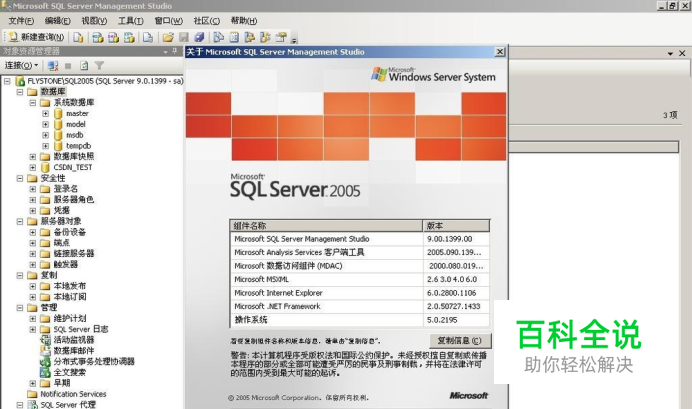This screenshot has width=692, height=409.
Task: Open Template Explorer toolbar icon
Action: coord(265,38)
